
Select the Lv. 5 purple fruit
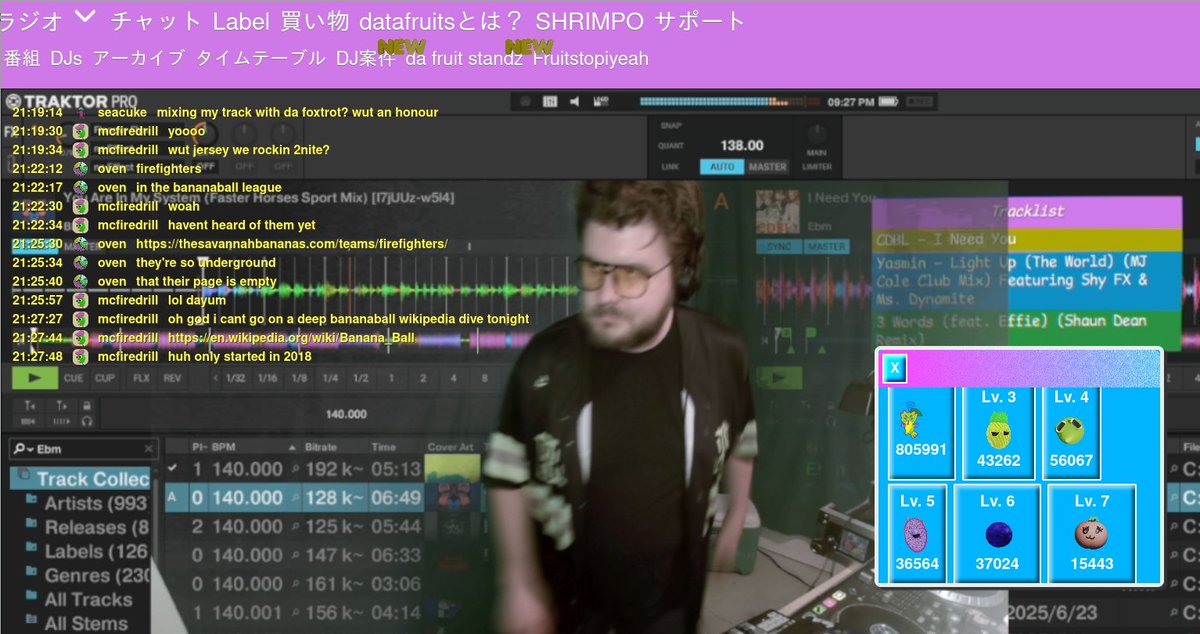917,532
